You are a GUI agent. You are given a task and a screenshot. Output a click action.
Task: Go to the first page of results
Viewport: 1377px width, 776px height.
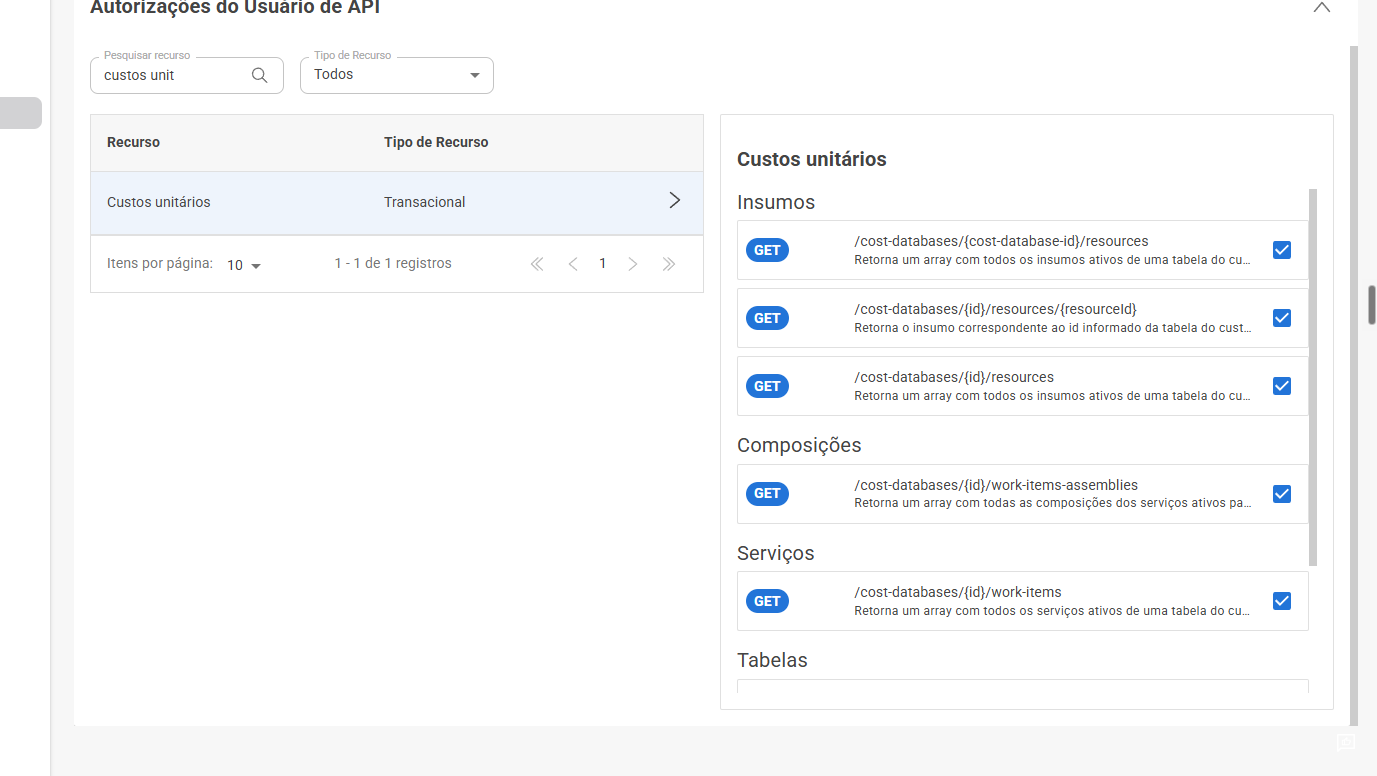pos(537,264)
